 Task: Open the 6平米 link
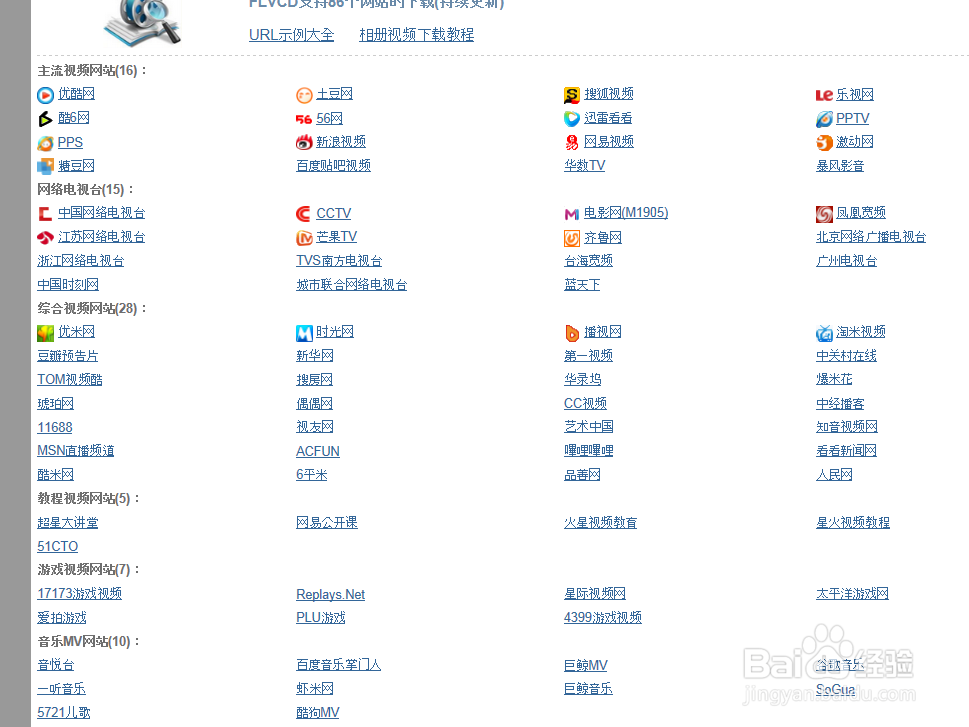click(x=311, y=475)
